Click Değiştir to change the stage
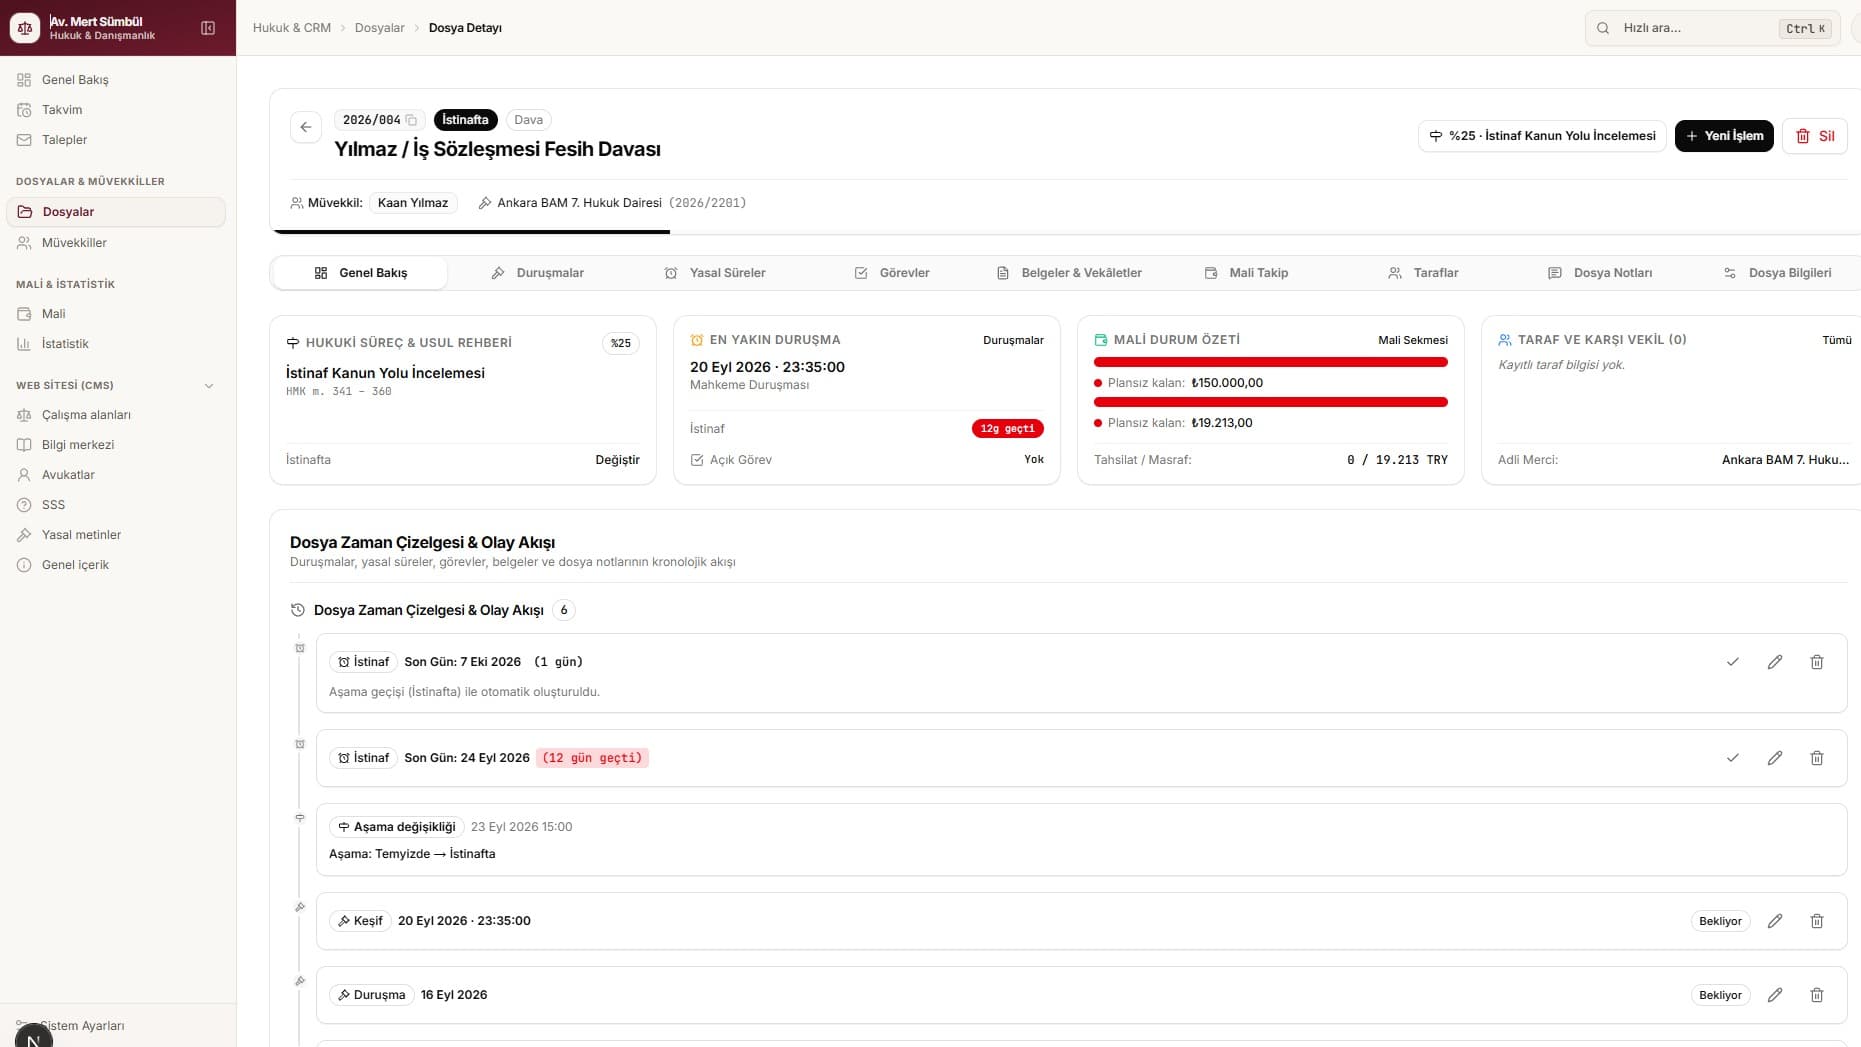 (617, 460)
